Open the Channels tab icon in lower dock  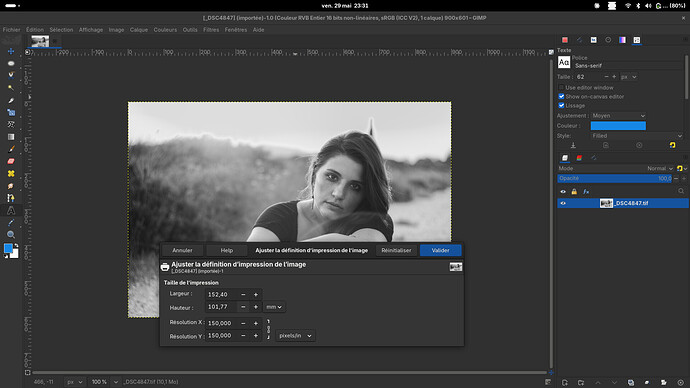click(x=580, y=158)
